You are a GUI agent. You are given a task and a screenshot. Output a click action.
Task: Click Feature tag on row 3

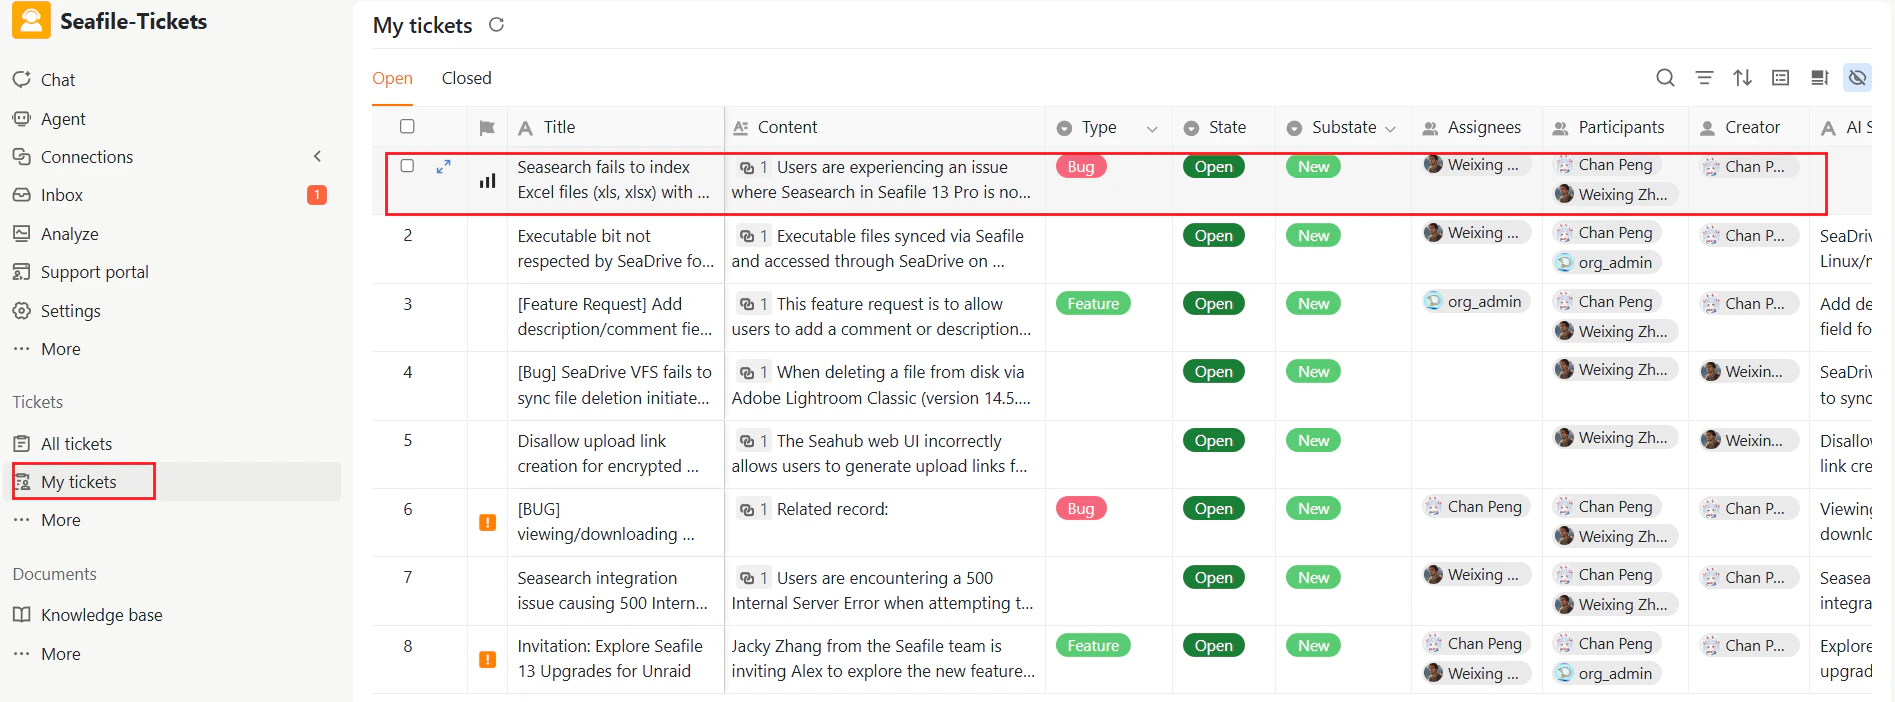click(1093, 304)
